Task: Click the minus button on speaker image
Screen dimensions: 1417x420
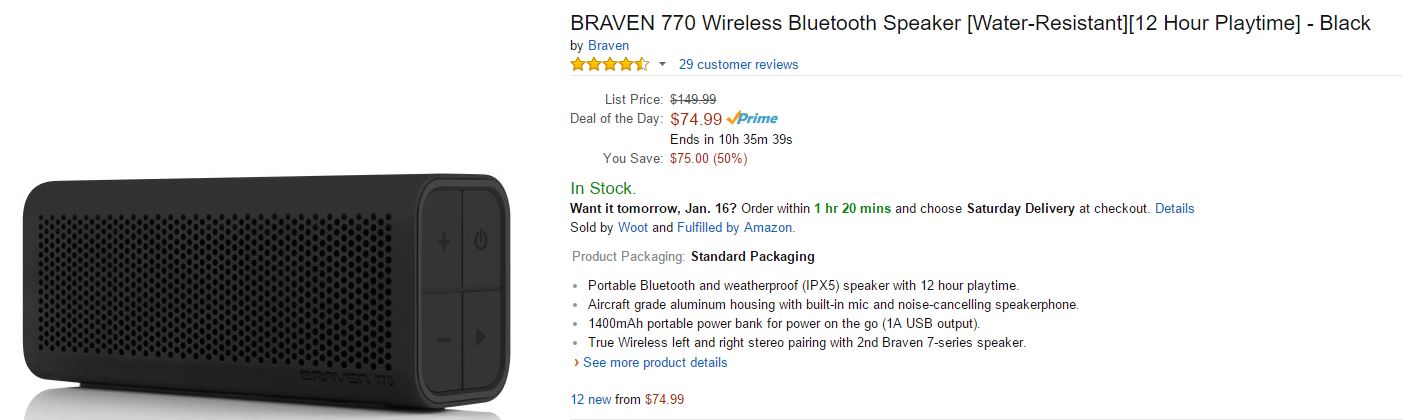Action: [443, 339]
